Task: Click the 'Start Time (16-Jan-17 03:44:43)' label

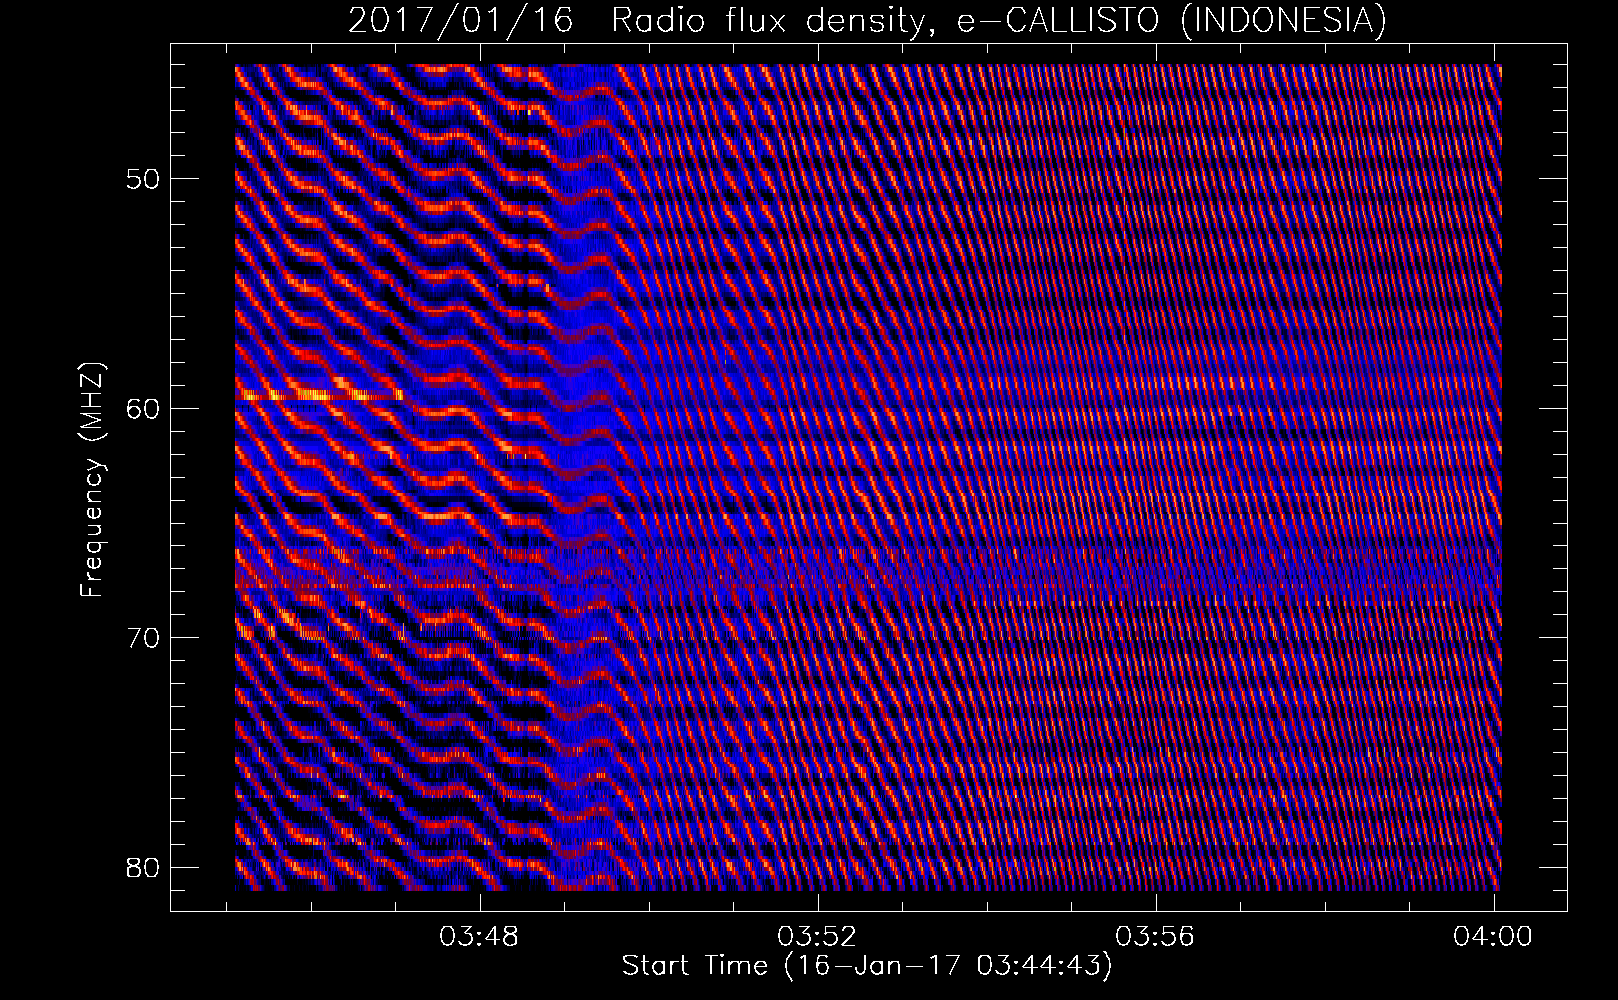Action: (x=867, y=966)
